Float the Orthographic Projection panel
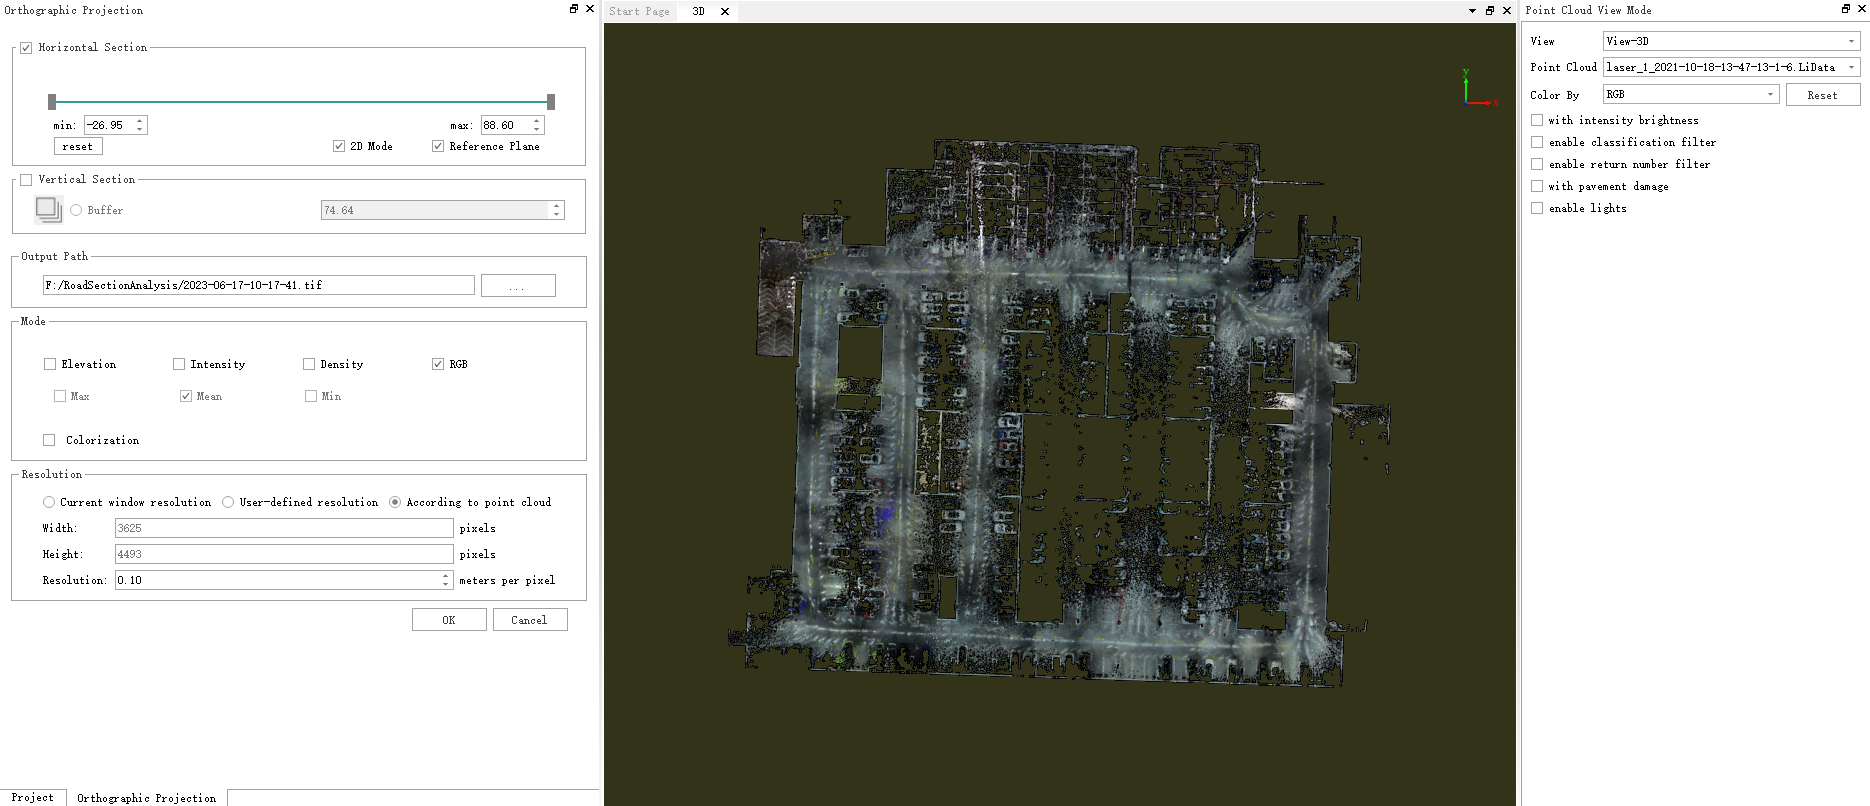The image size is (1870, 806). tap(574, 9)
